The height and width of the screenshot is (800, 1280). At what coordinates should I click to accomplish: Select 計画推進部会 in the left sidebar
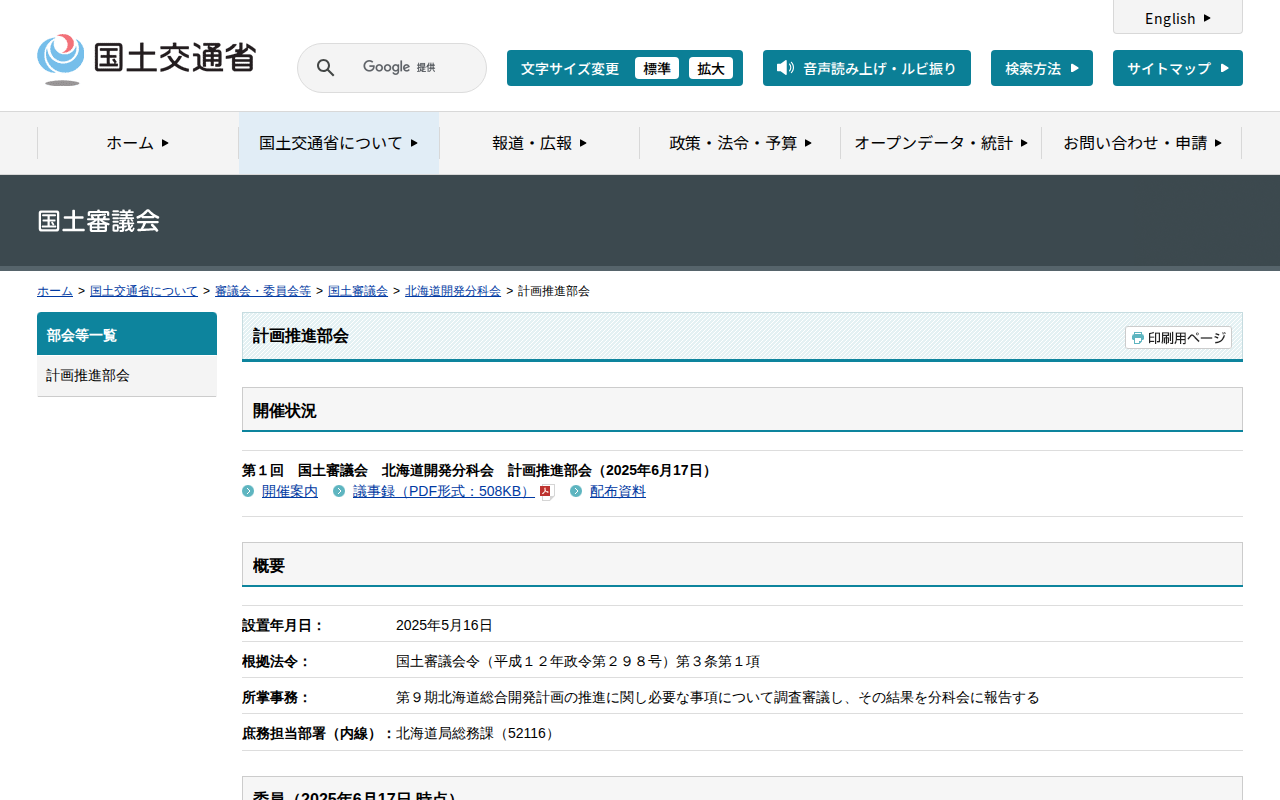tap(88, 376)
